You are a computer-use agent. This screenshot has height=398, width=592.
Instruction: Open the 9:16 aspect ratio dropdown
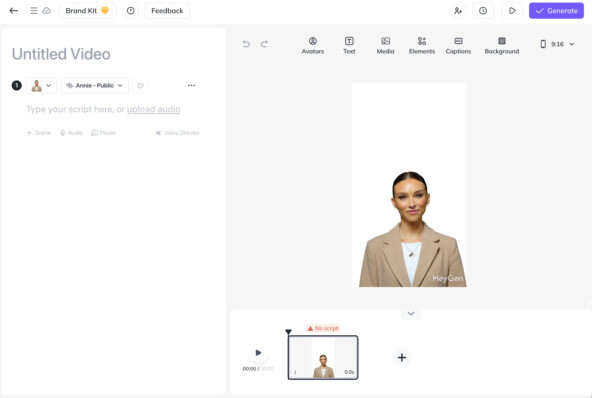tap(558, 44)
